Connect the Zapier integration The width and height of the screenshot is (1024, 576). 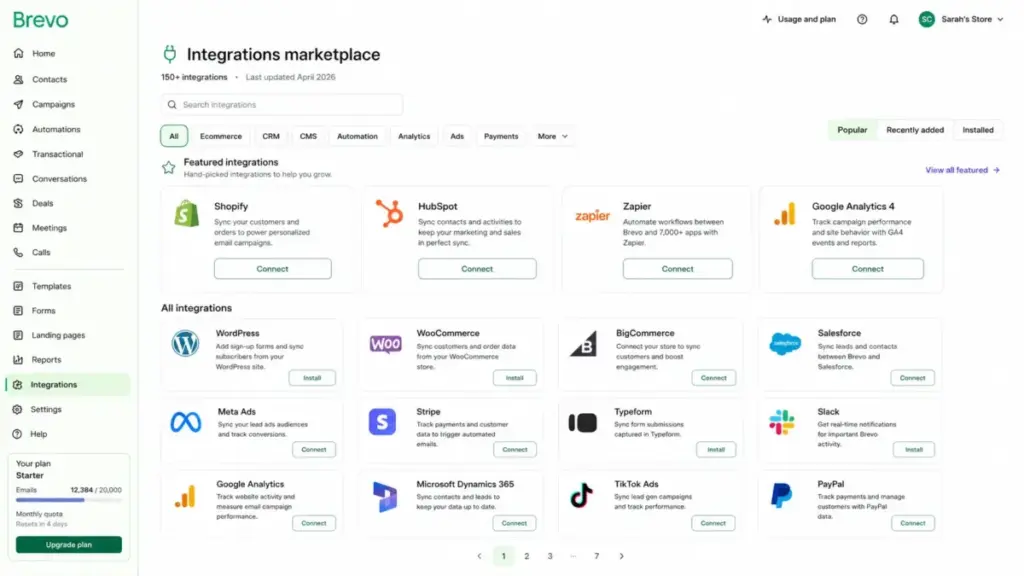pos(677,269)
